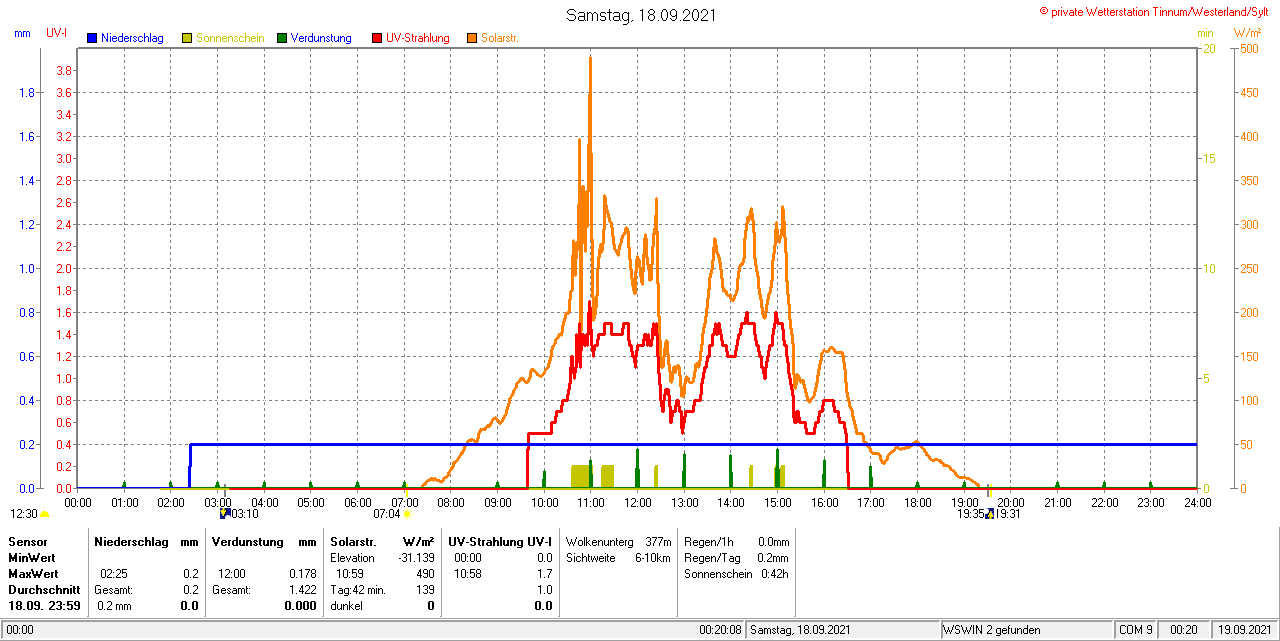The height and width of the screenshot is (641, 1280).
Task: Click the orange 'W/m²' axis unit label
Action: 1247,33
